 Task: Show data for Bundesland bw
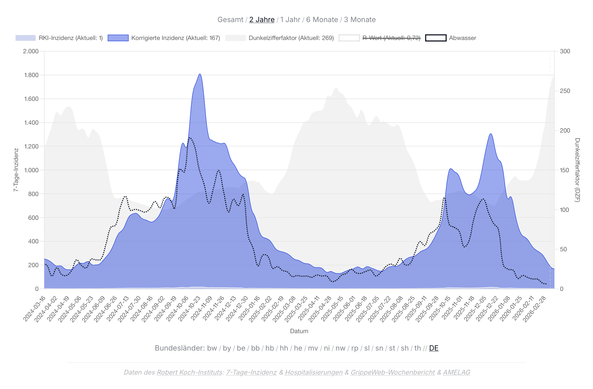212,348
